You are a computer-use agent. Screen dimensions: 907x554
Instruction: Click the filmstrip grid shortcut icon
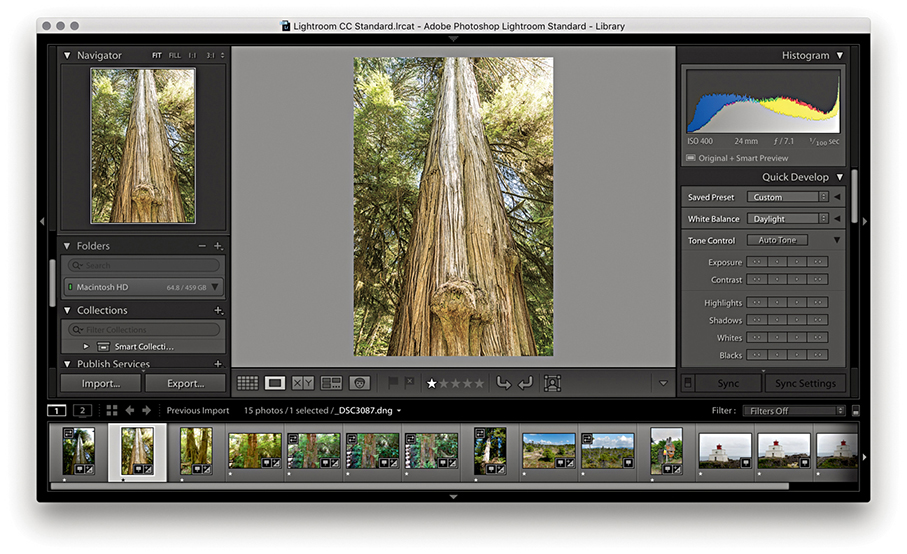[112, 410]
